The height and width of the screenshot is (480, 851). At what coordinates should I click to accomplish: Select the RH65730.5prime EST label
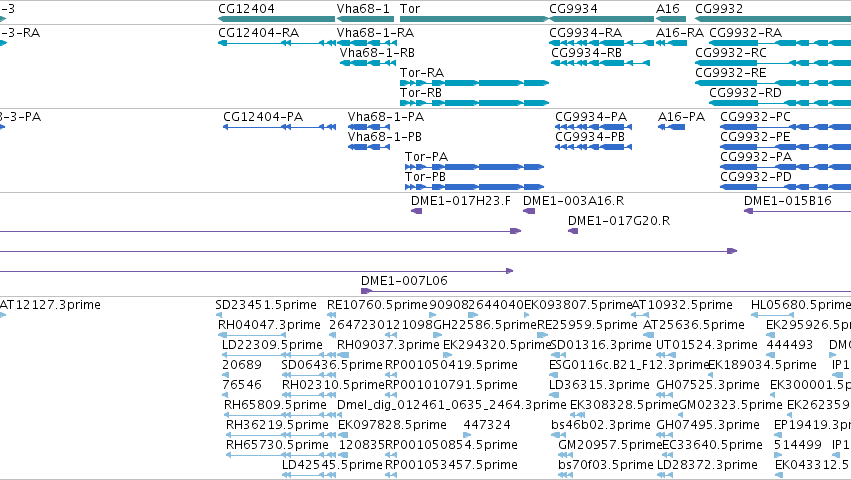click(277, 445)
